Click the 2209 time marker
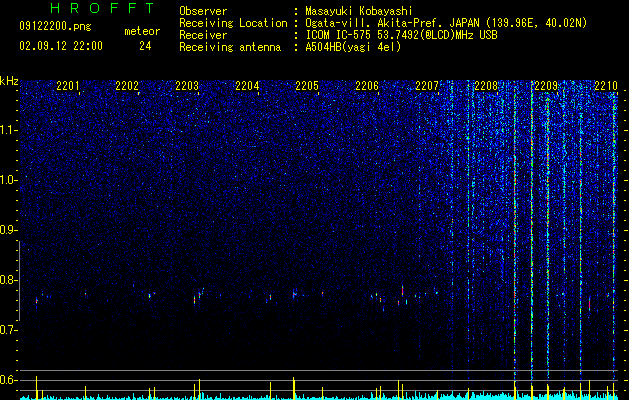The width and height of the screenshot is (629, 400). (546, 86)
